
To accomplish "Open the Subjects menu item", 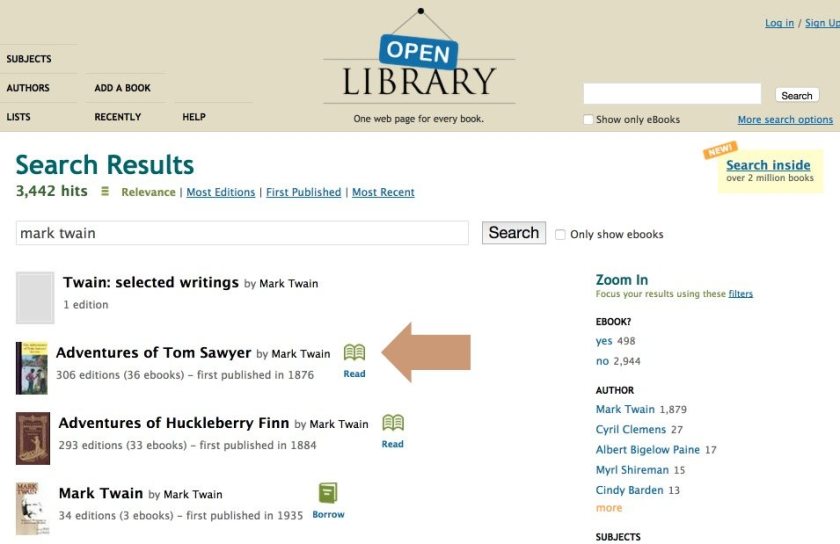I will pyautogui.click(x=29, y=59).
